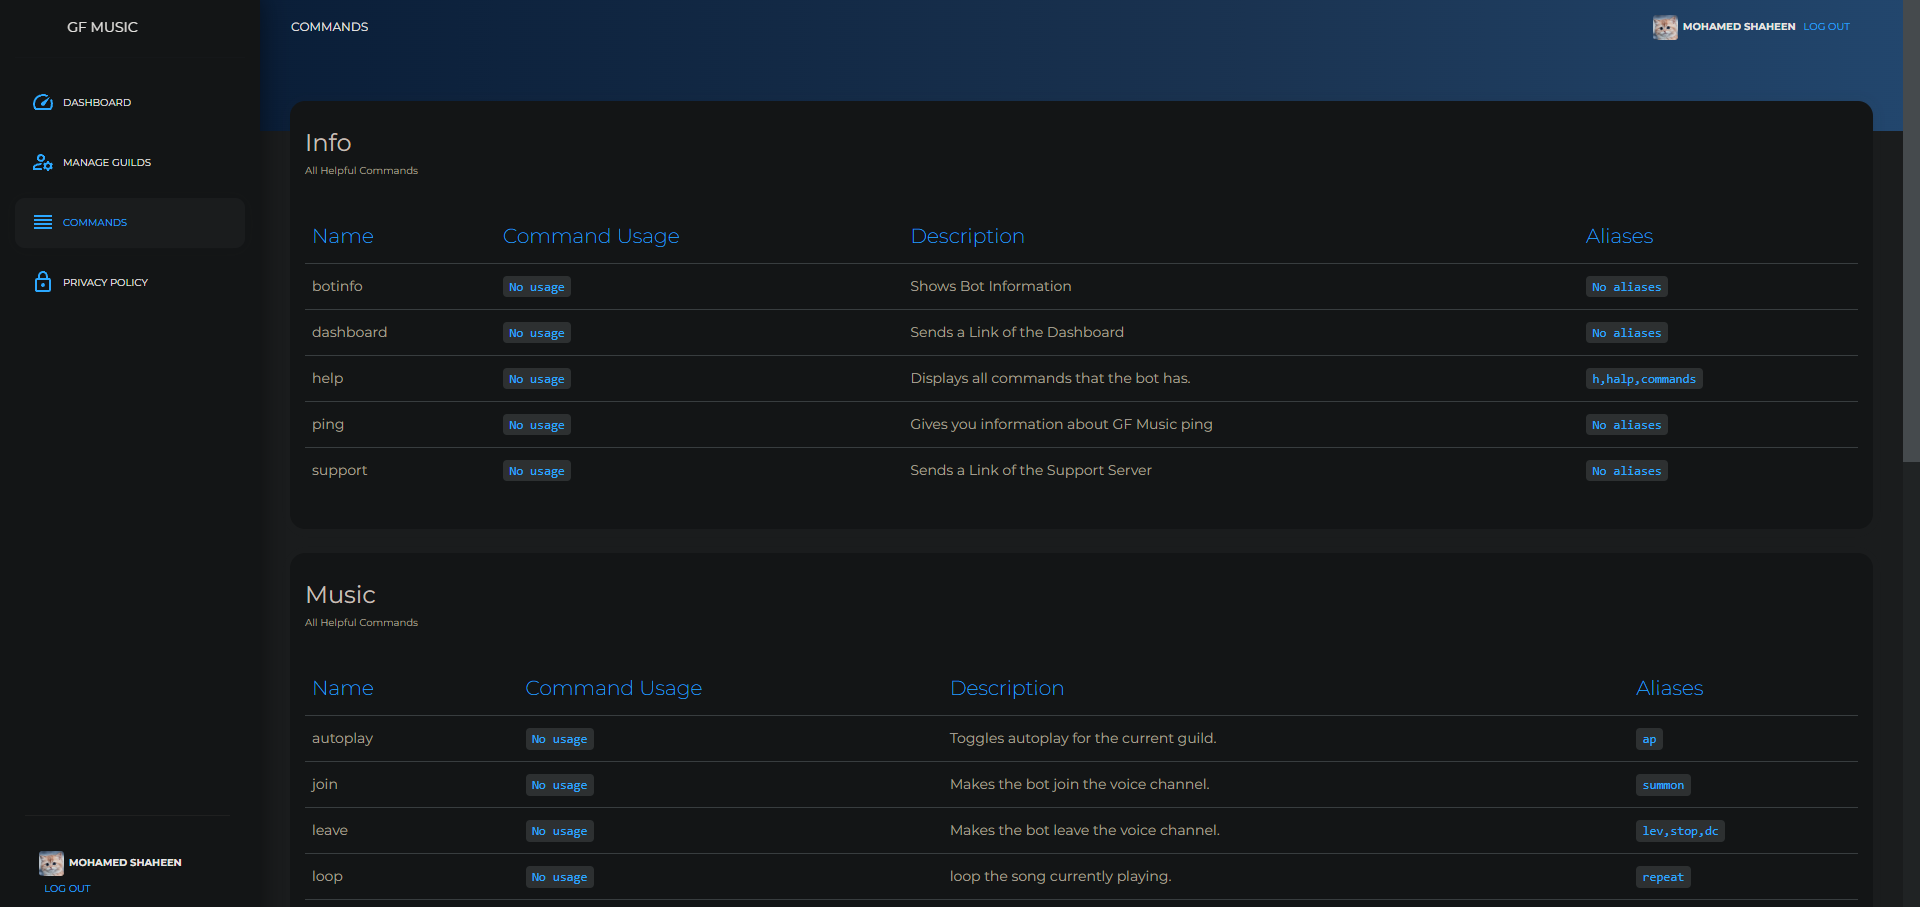
Task: Click the 'summon' alias tag
Action: (1663, 785)
